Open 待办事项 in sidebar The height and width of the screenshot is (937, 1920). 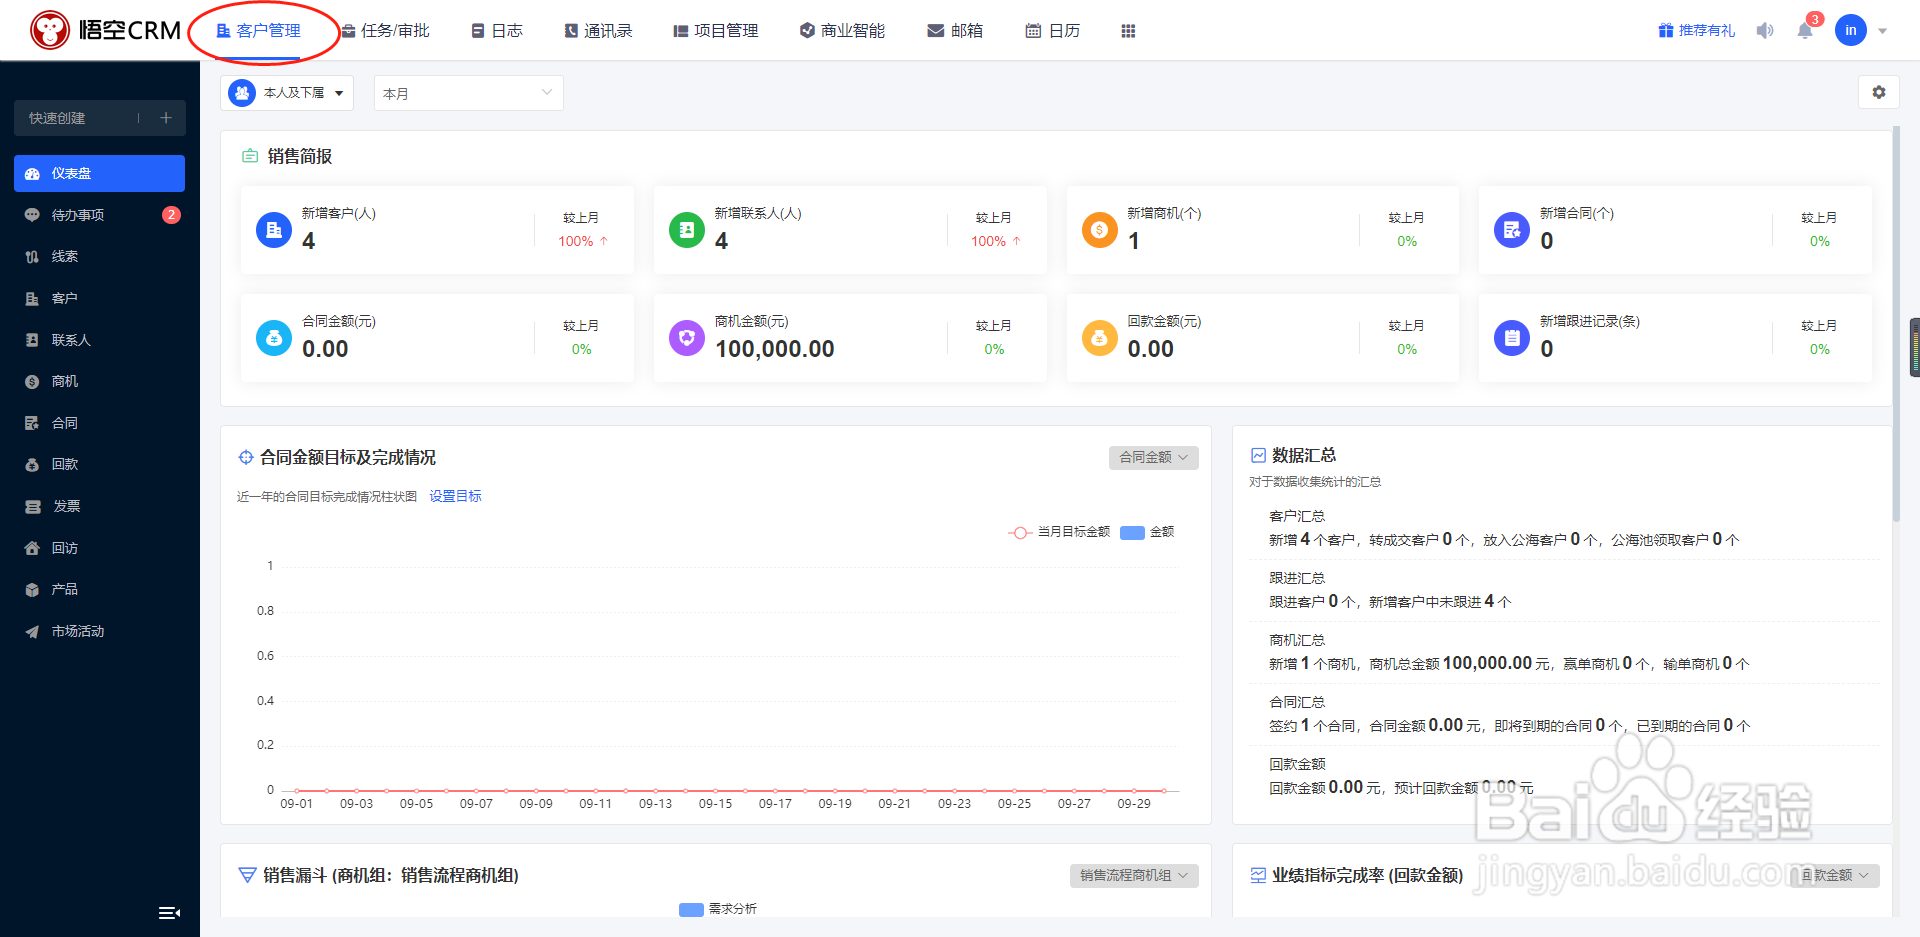click(99, 215)
